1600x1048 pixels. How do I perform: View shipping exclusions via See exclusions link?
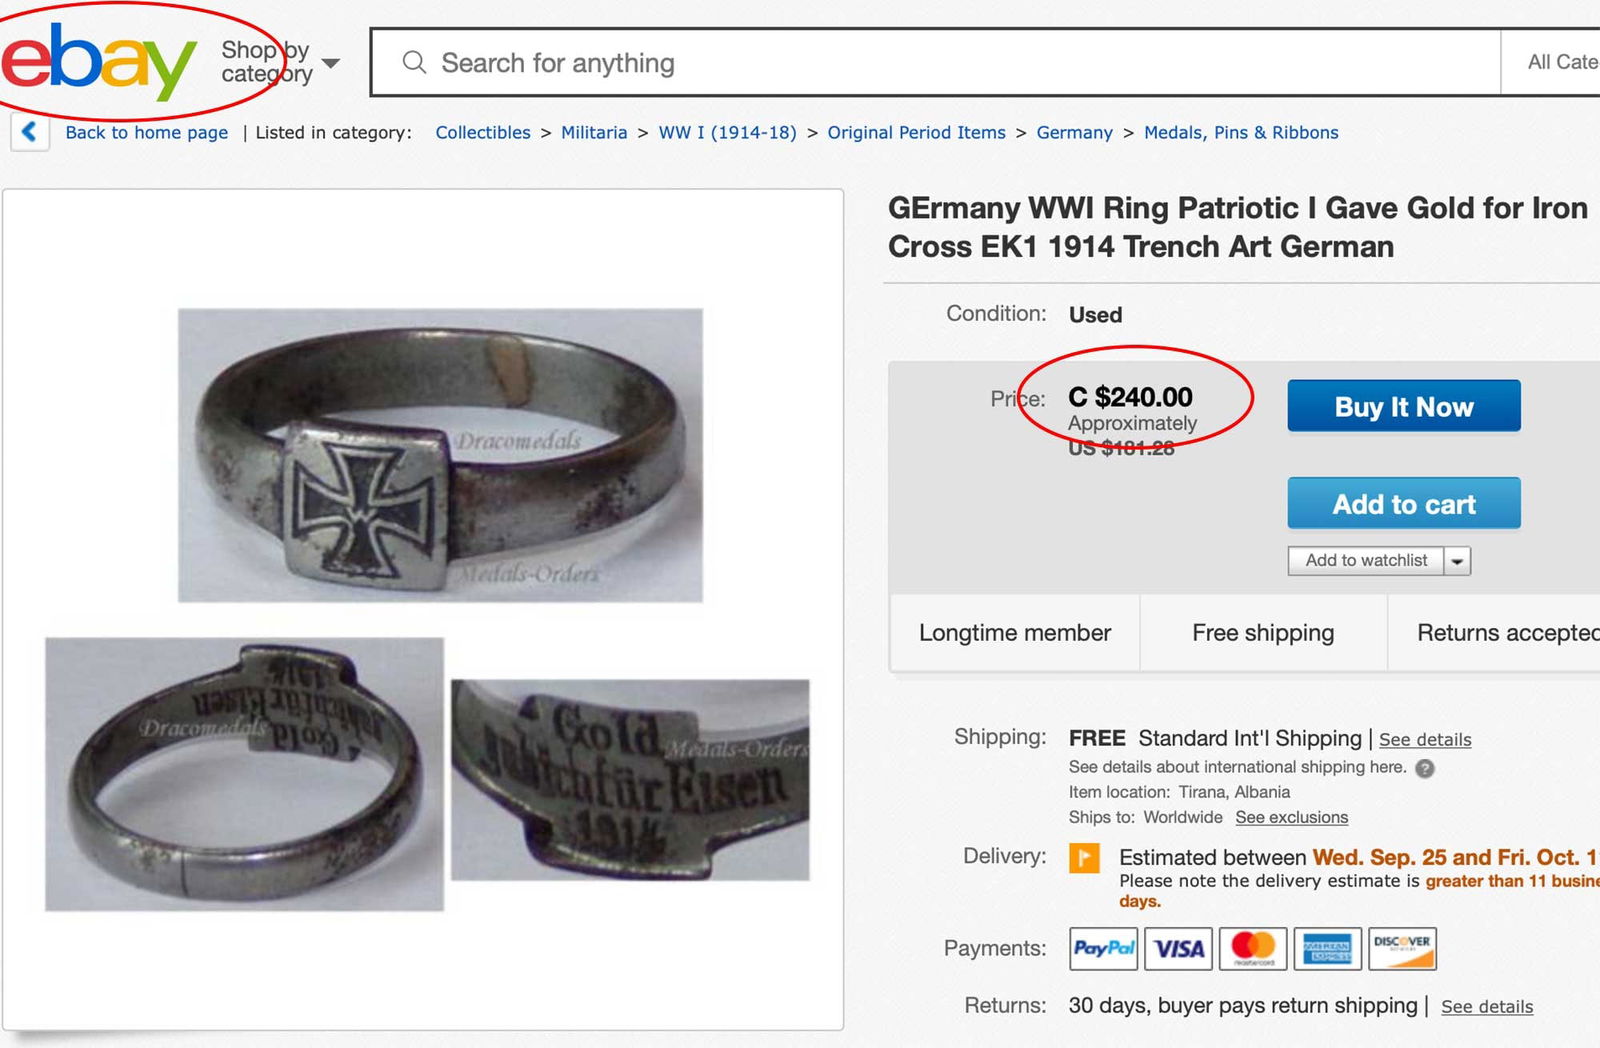click(x=1291, y=817)
